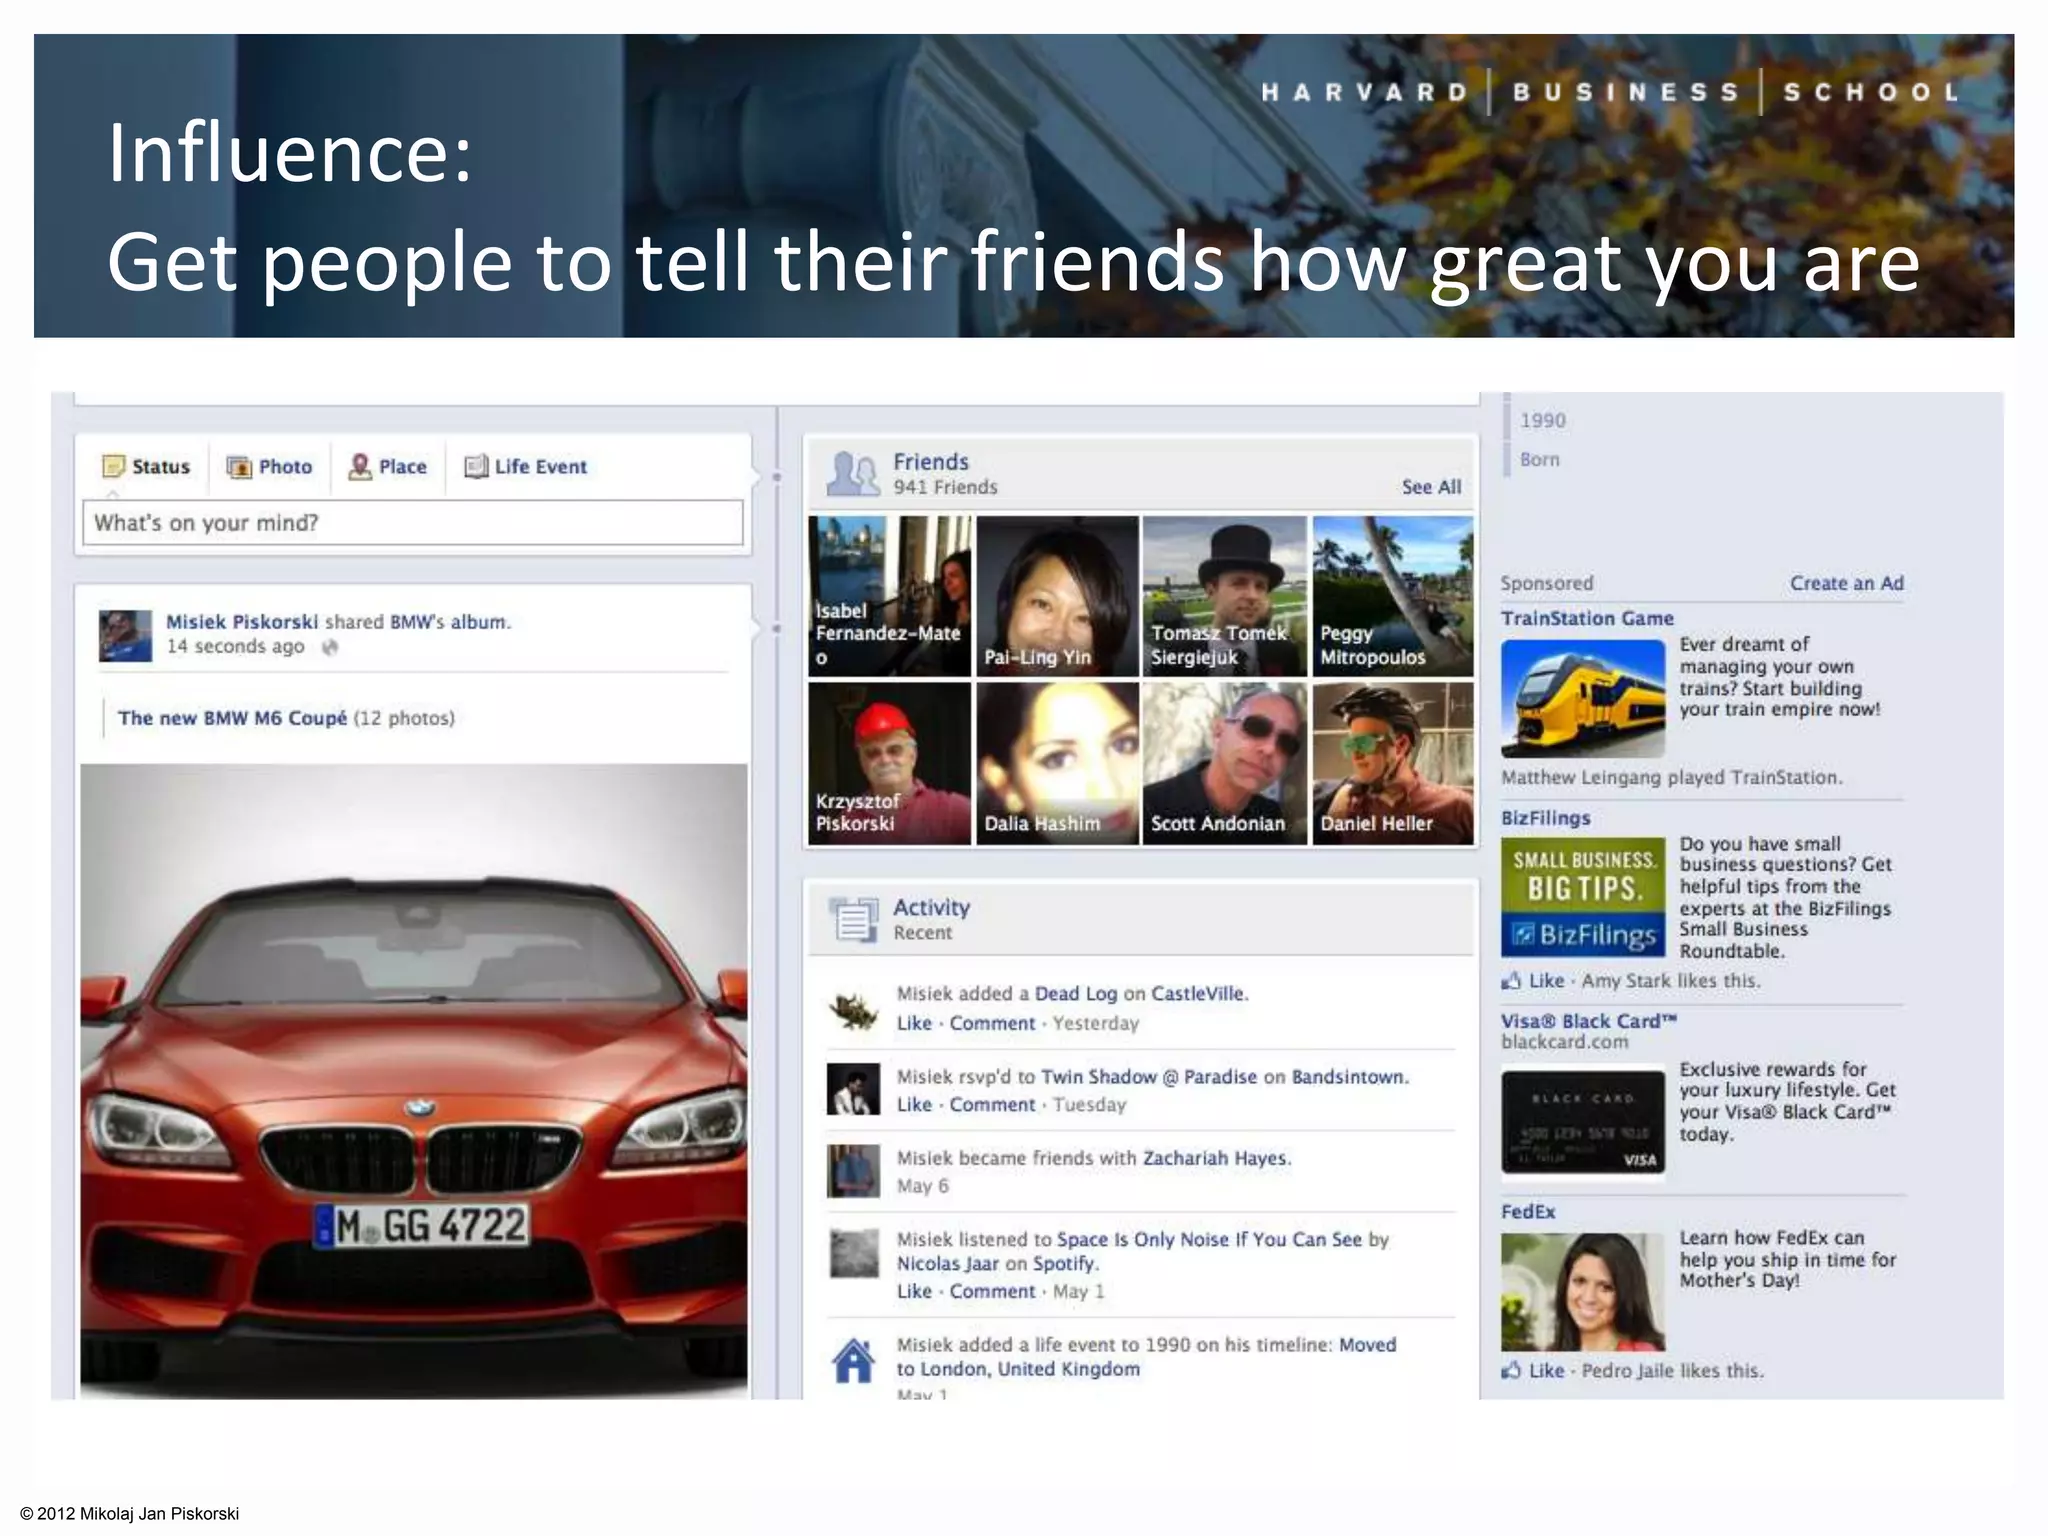2048x1536 pixels.
Task: Comment on the Spotify listening activity
Action: (992, 1291)
